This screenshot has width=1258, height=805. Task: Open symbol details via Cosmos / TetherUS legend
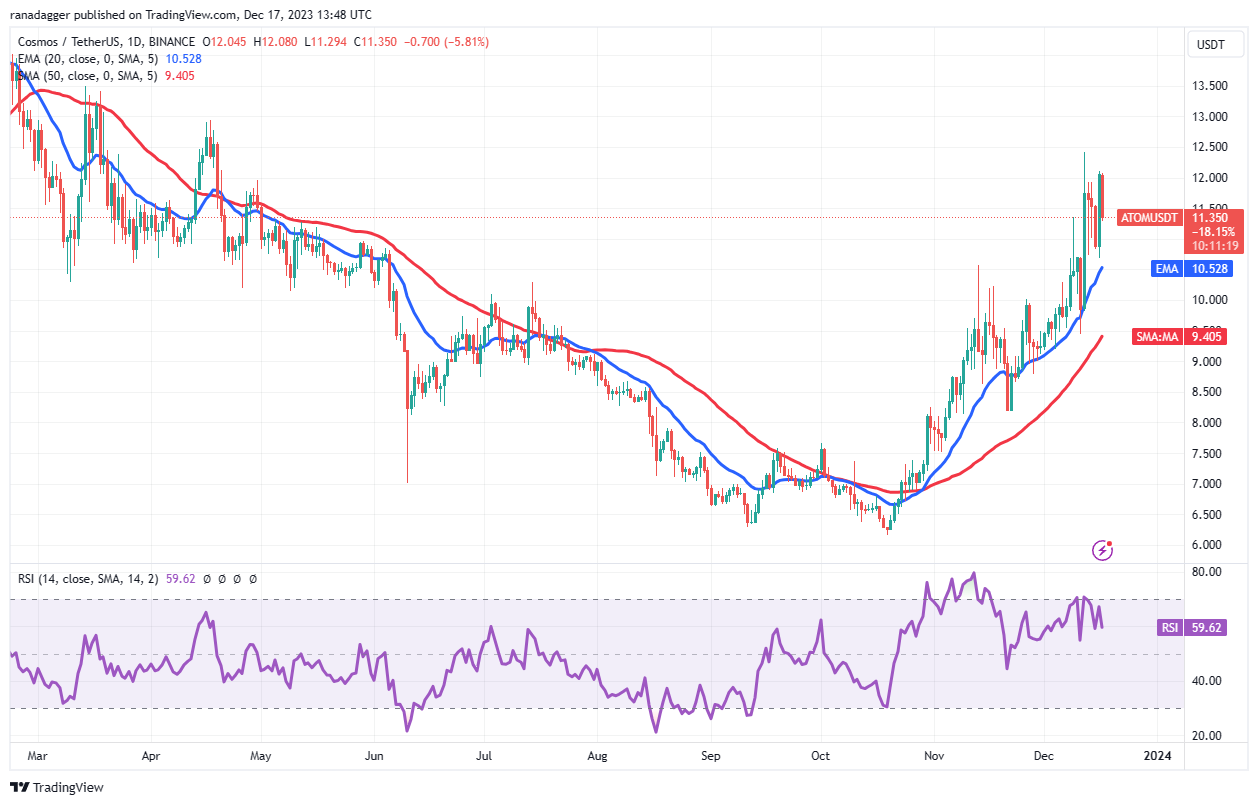click(70, 42)
